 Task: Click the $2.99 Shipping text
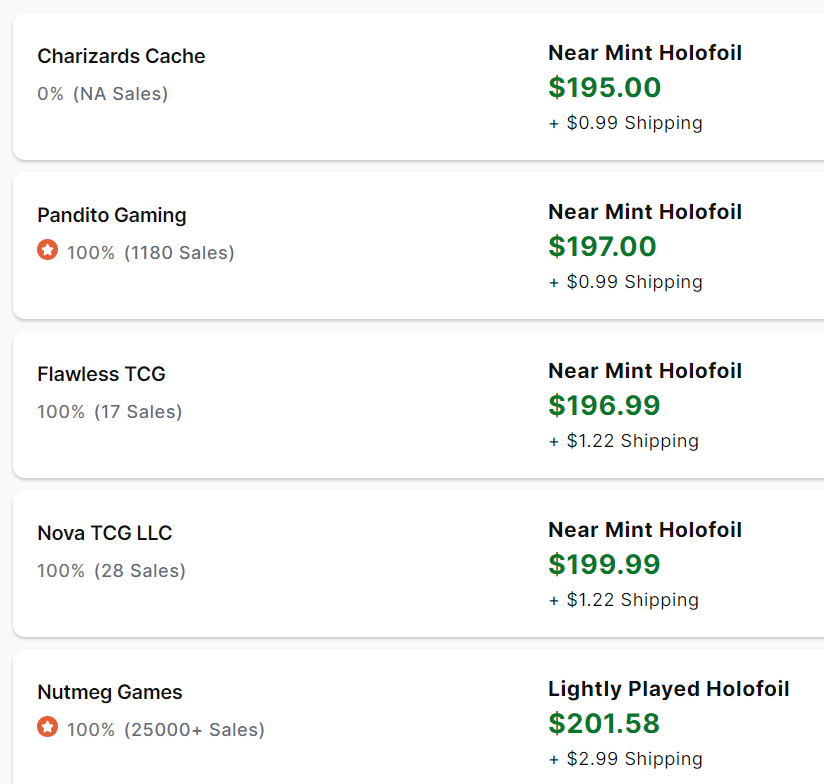tap(625, 759)
